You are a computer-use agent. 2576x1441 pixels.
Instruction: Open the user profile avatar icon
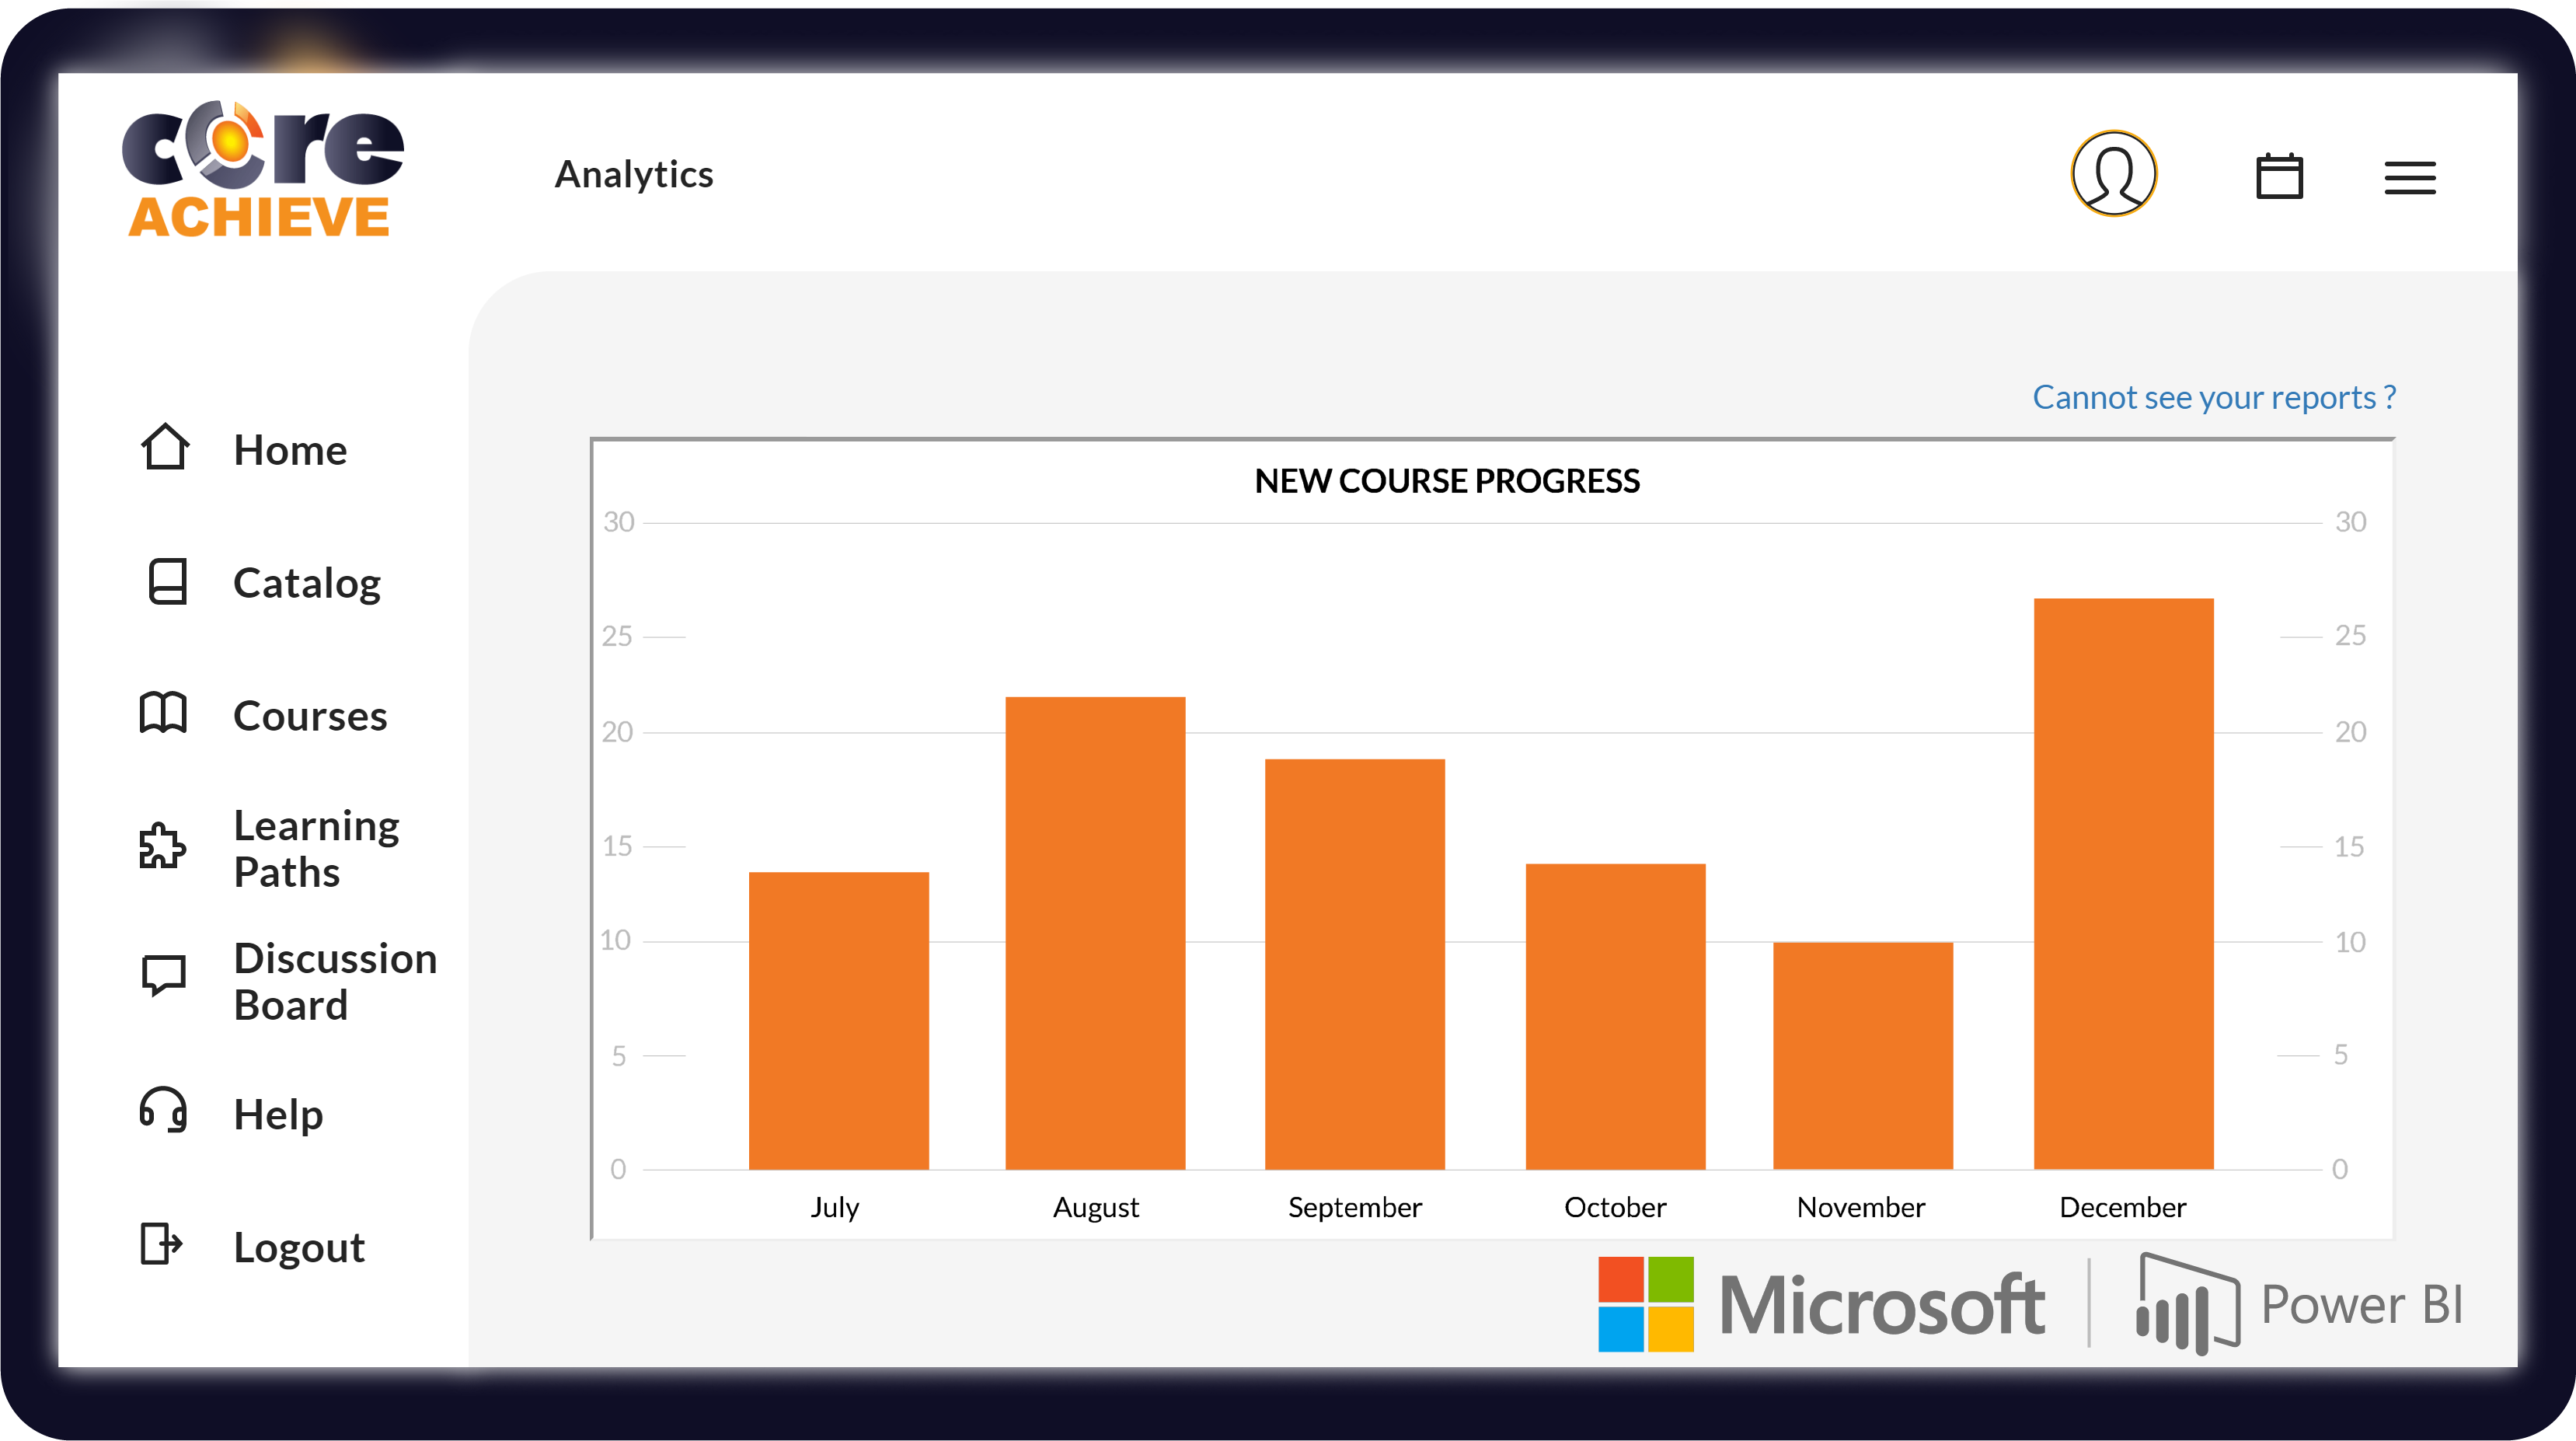tap(2114, 174)
